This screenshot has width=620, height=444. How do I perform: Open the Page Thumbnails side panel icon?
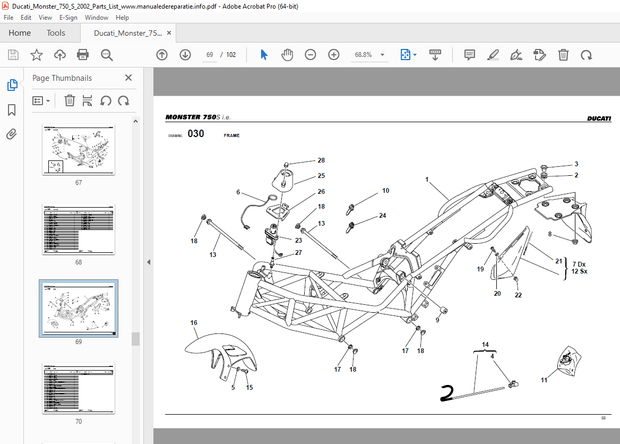tap(12, 85)
